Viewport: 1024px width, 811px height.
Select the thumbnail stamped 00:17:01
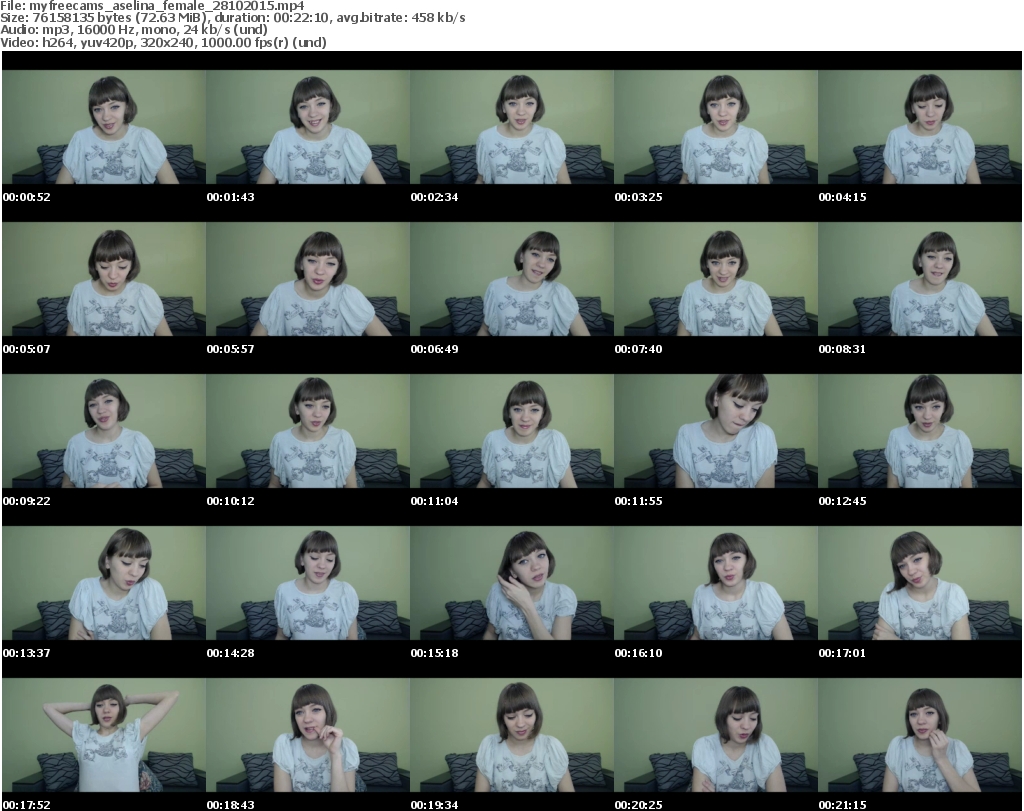[x=920, y=584]
